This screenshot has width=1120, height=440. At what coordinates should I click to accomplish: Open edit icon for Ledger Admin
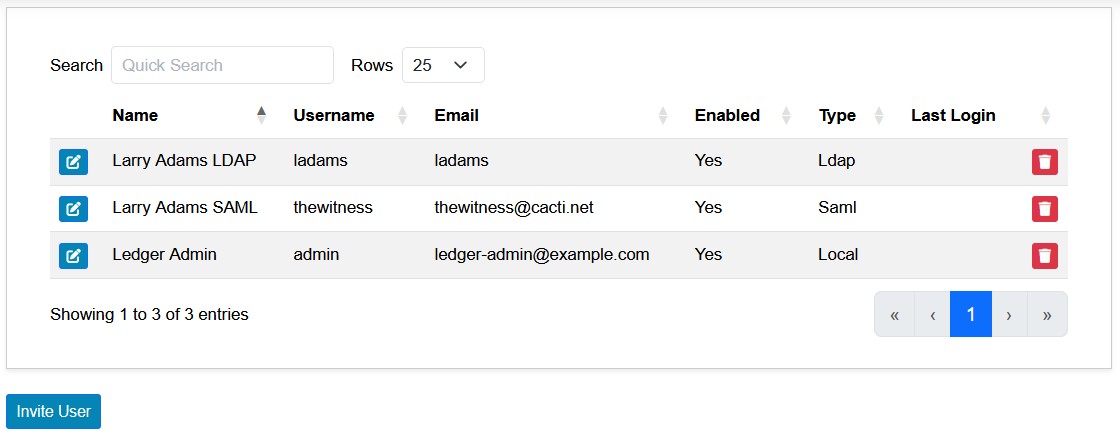coord(73,256)
